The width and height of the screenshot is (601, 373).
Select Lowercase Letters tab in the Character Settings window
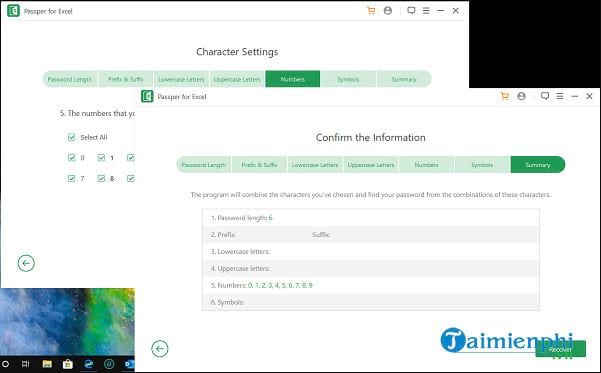click(181, 79)
